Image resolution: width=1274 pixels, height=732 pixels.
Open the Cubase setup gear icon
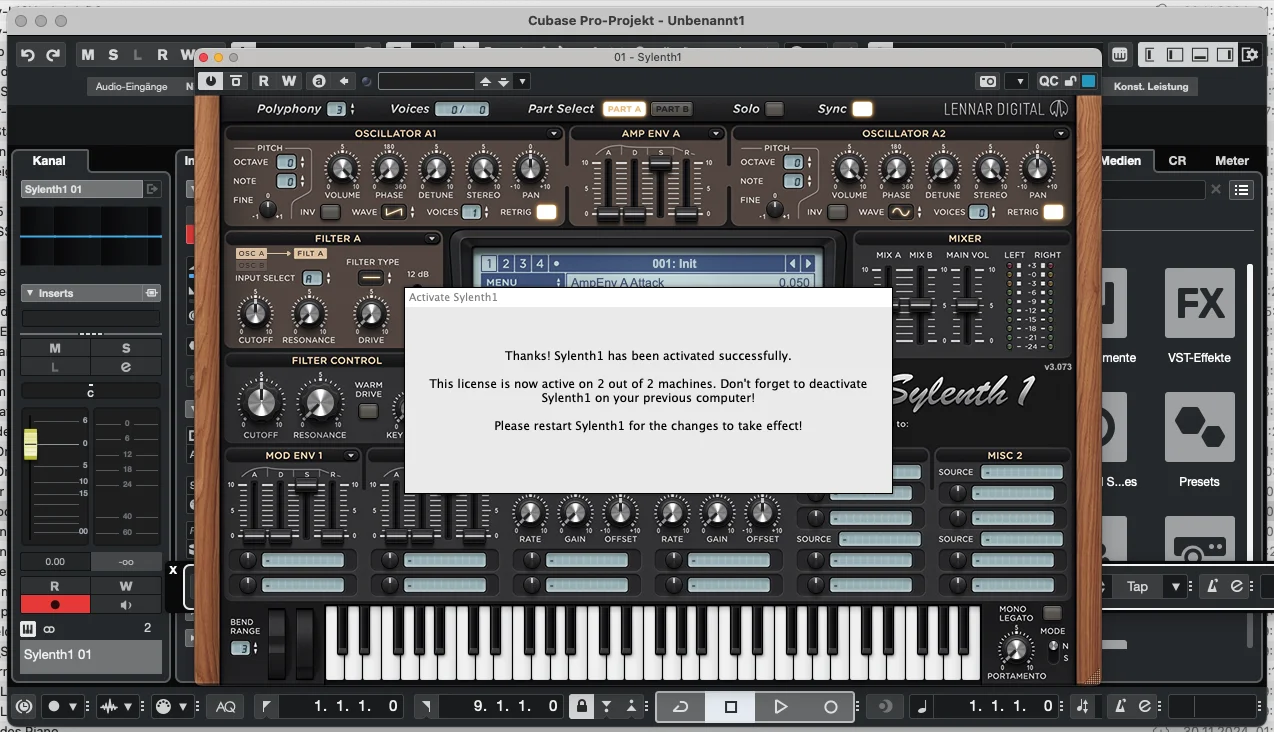[x=1250, y=55]
